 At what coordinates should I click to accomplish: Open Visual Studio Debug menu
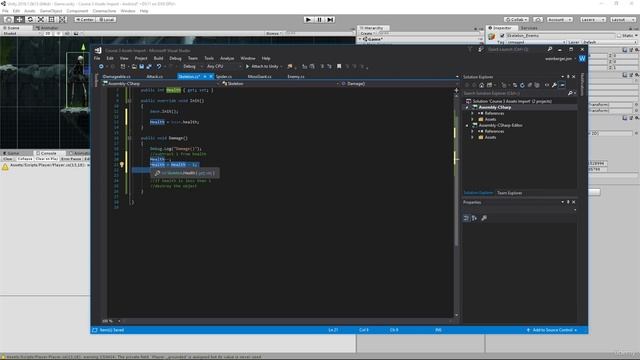175,58
